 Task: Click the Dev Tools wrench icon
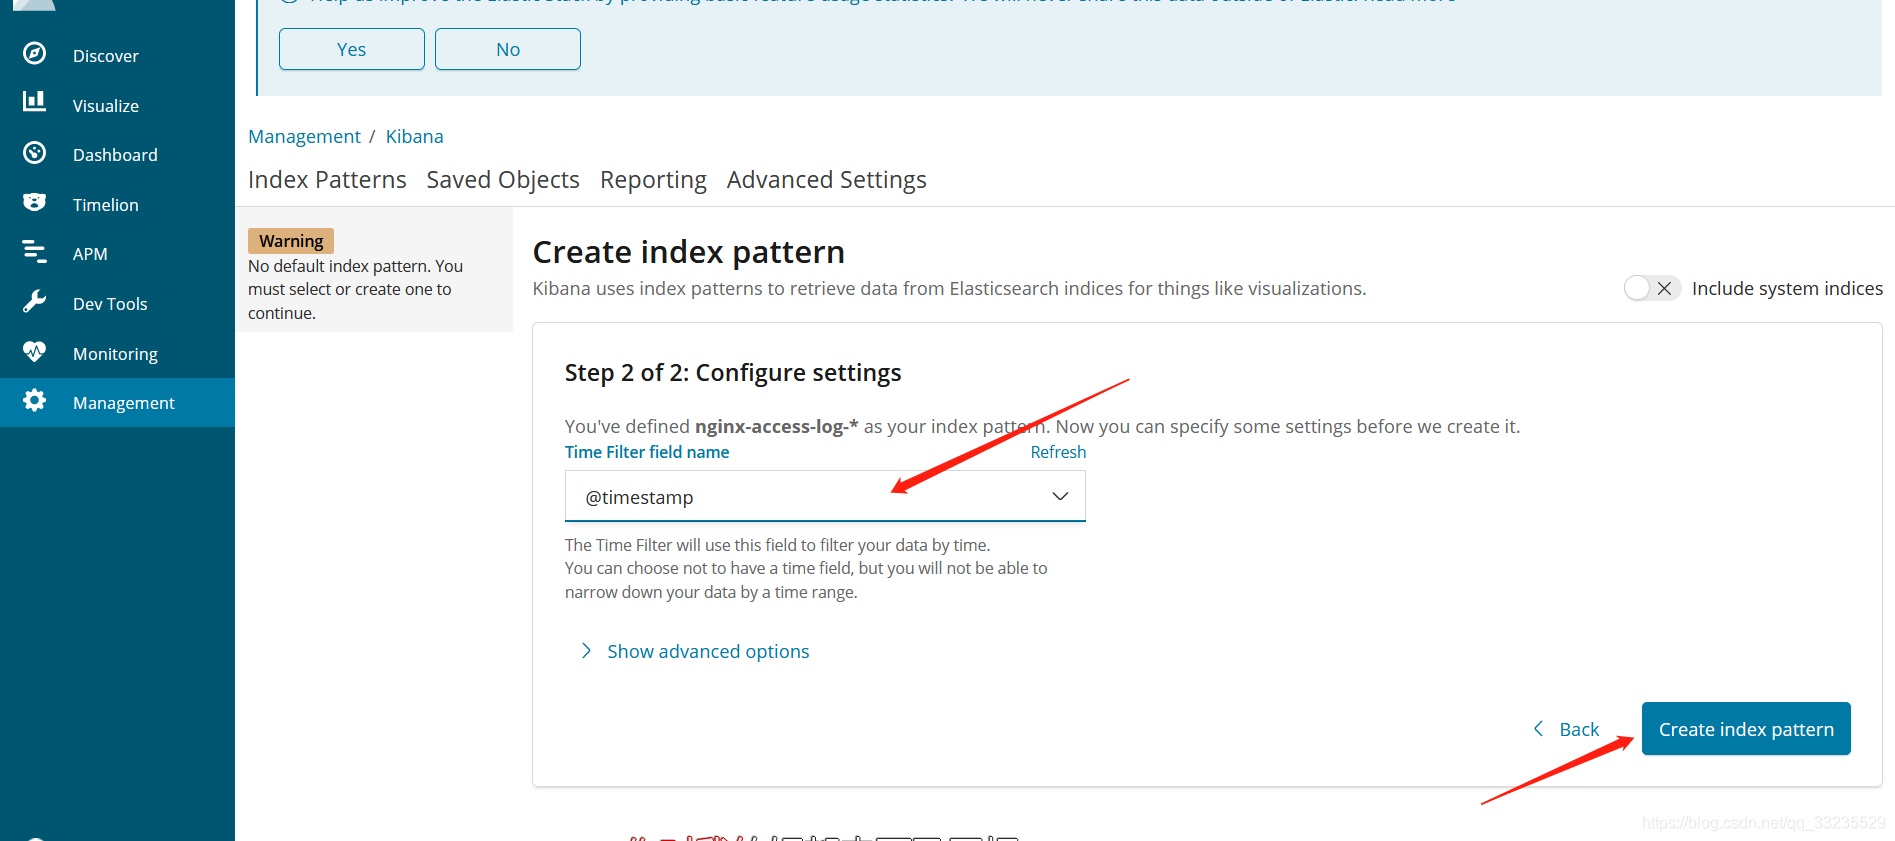tap(34, 302)
